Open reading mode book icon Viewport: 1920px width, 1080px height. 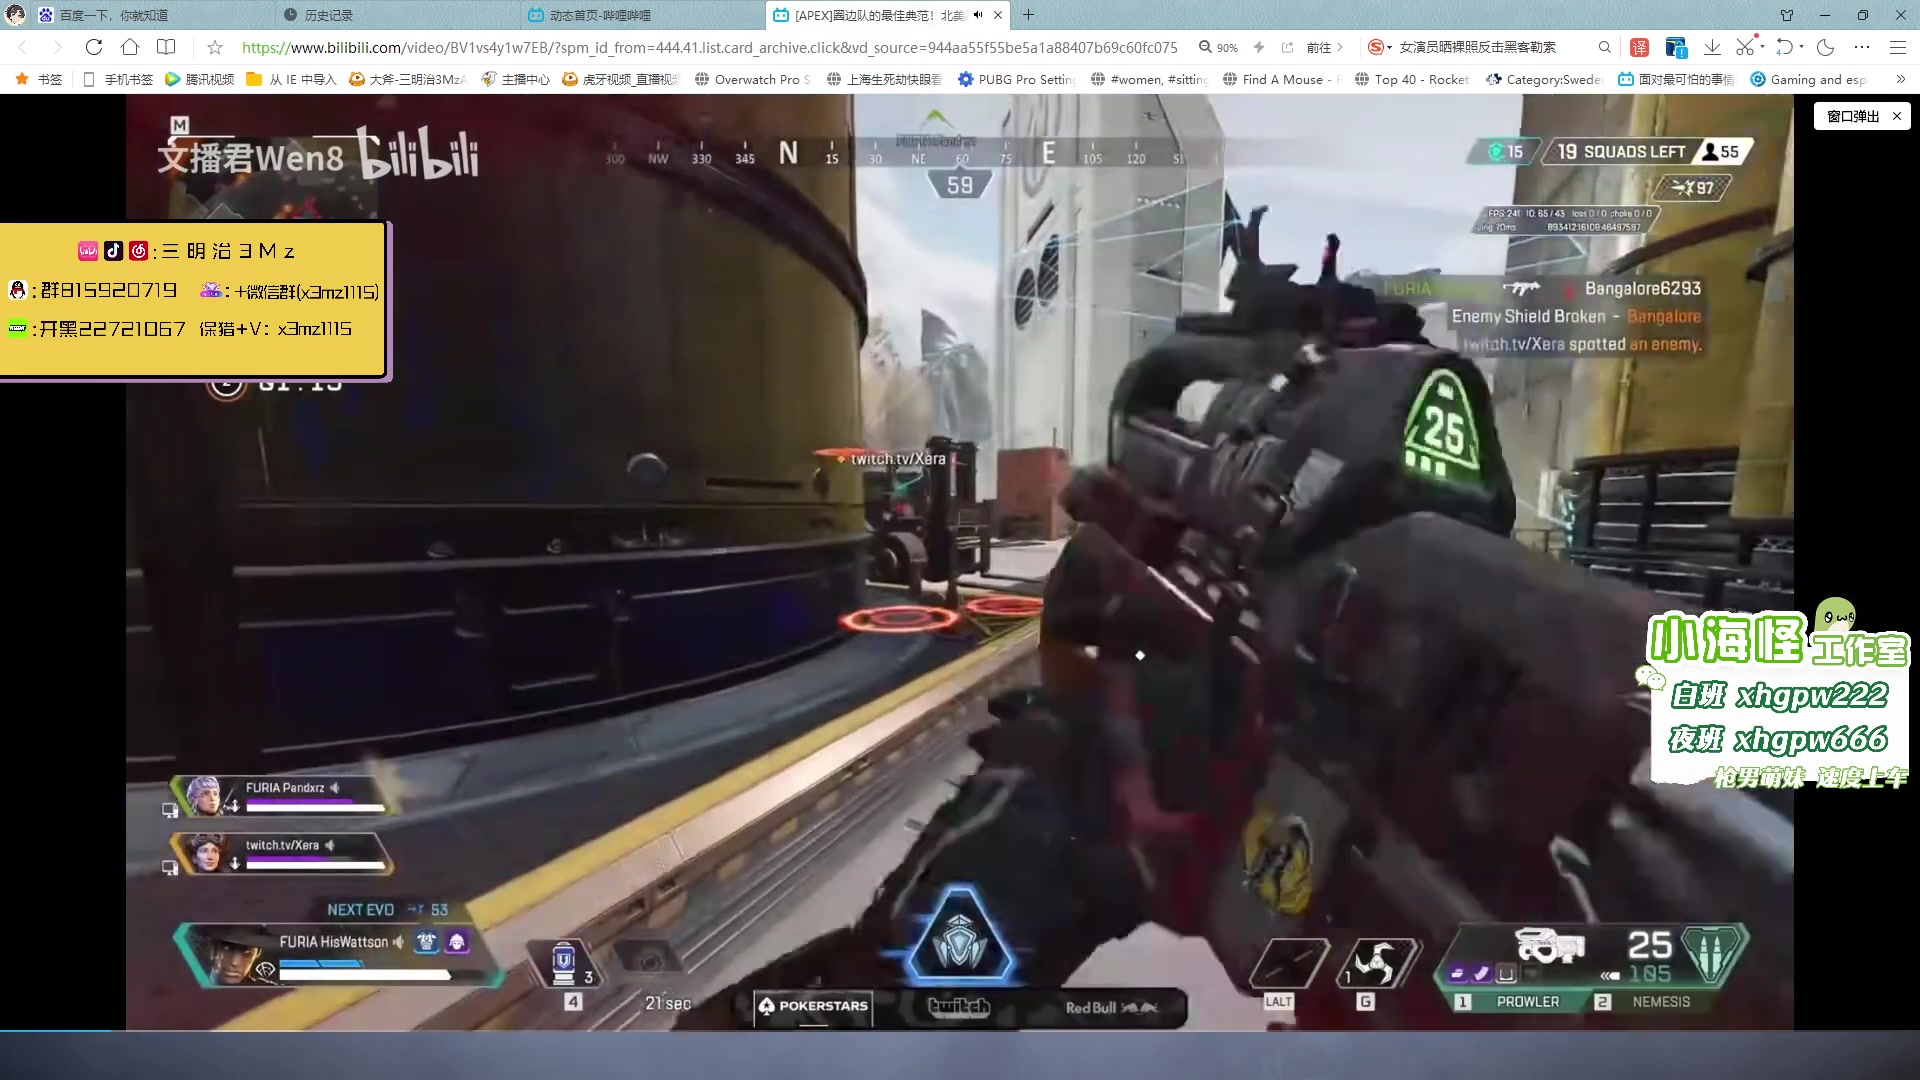(166, 47)
